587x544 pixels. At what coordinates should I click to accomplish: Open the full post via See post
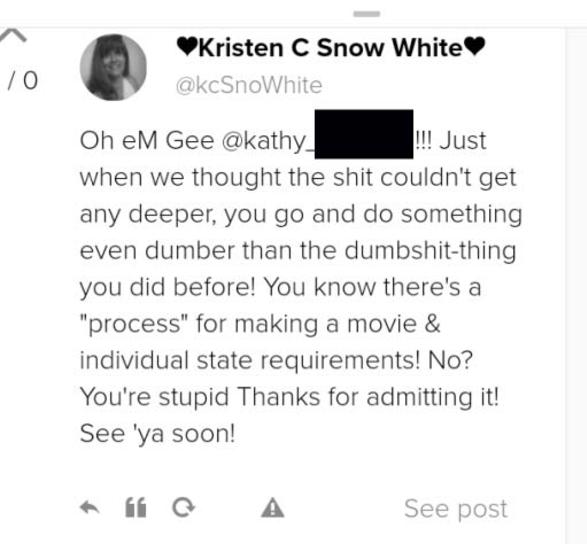coord(456,509)
